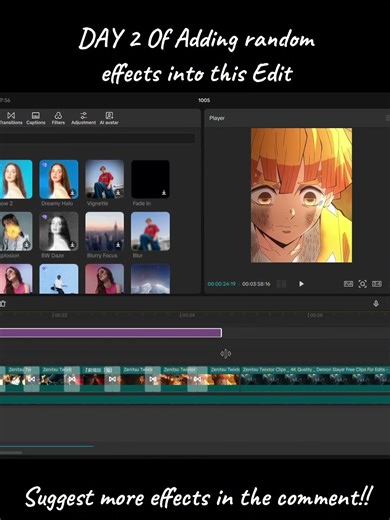
Task: Open the AI avatar tab
Action: [x=109, y=118]
